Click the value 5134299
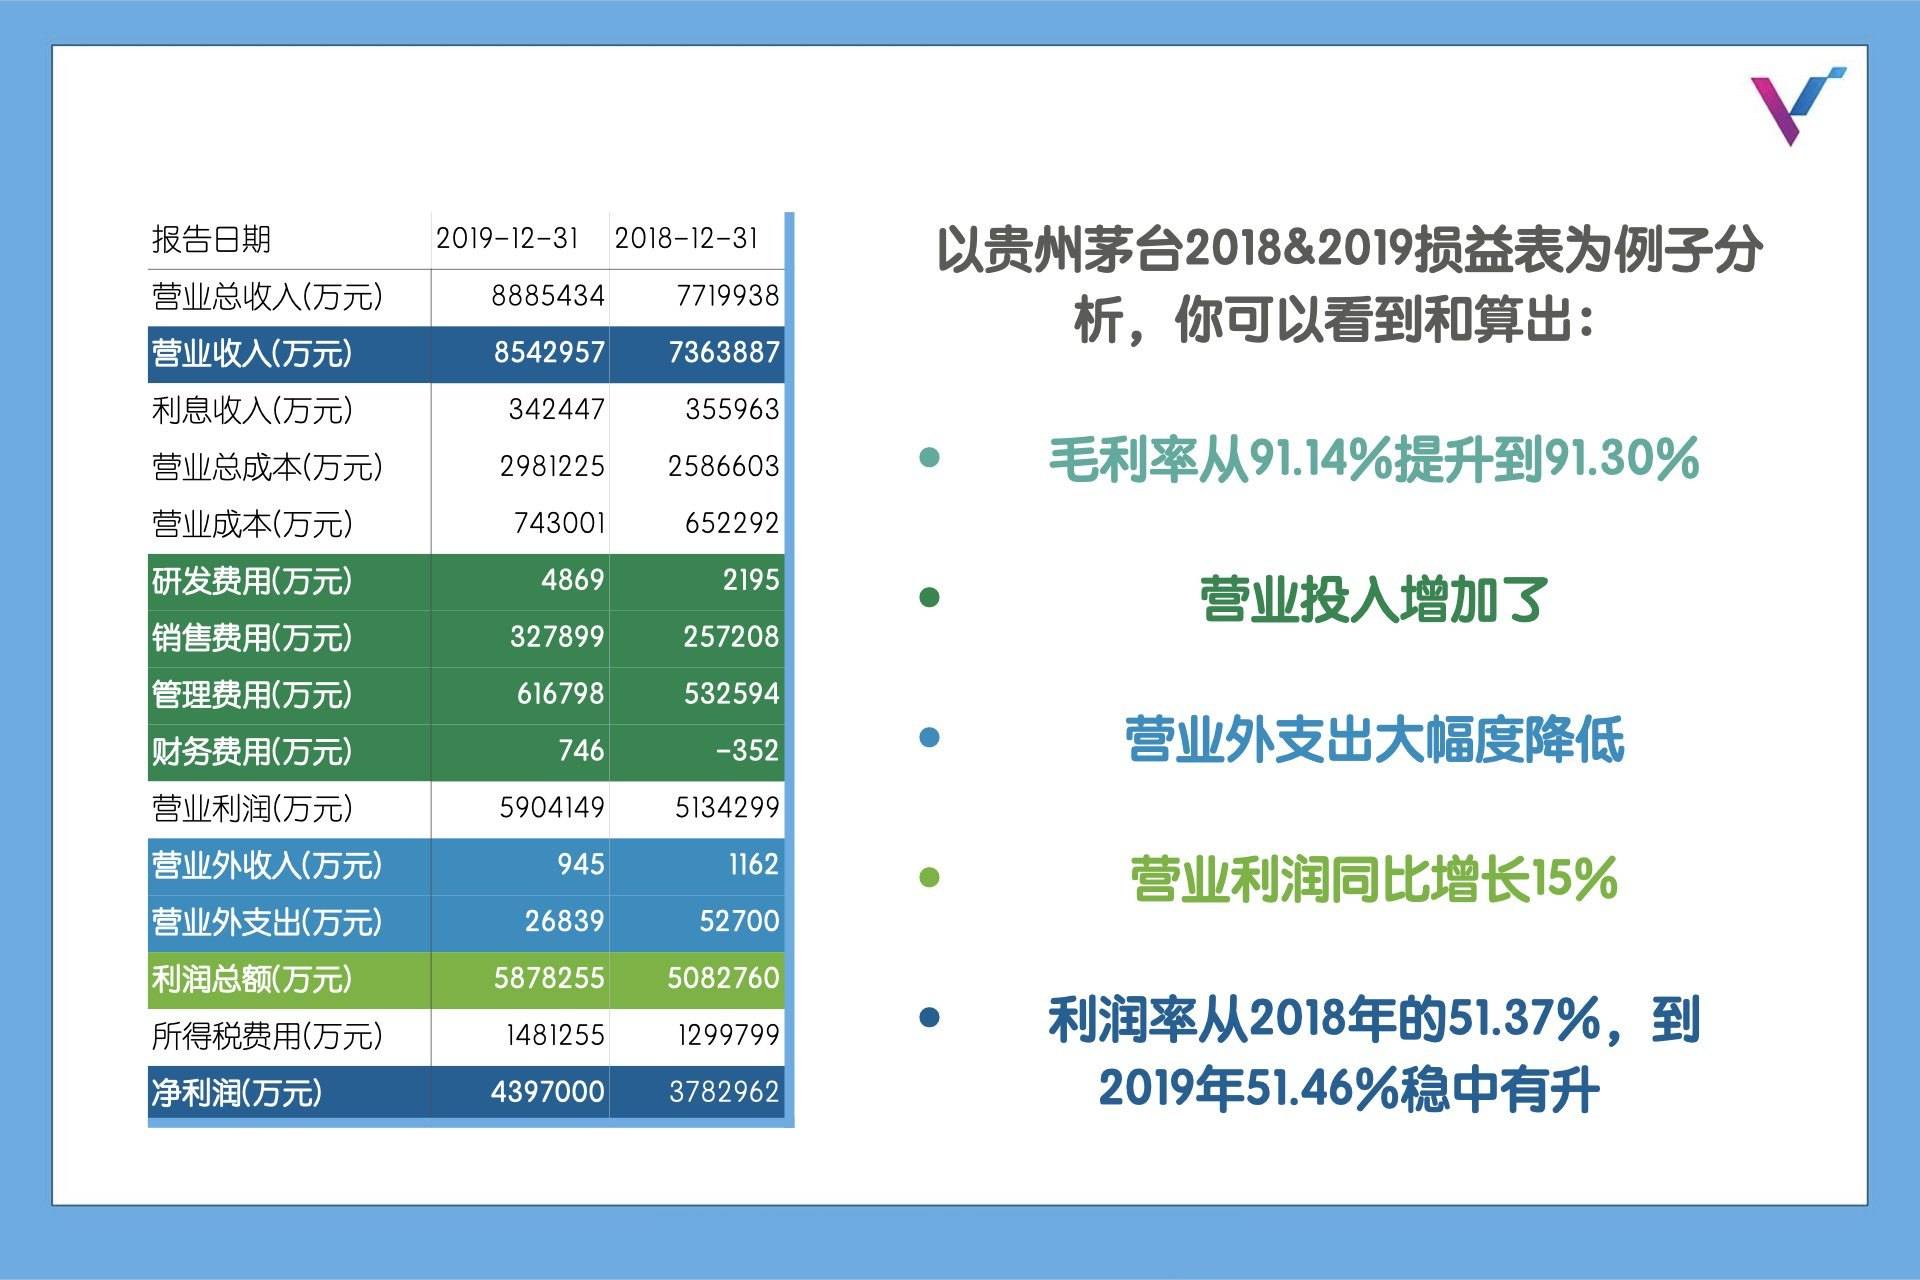Screen dimensions: 1920x1280 point(727,808)
